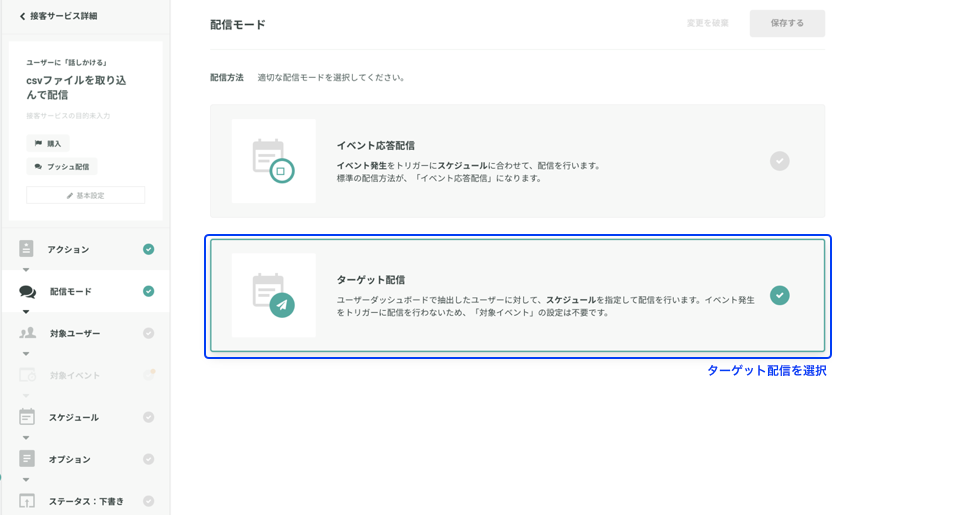Open the 対象イベント menu step

tap(85, 375)
